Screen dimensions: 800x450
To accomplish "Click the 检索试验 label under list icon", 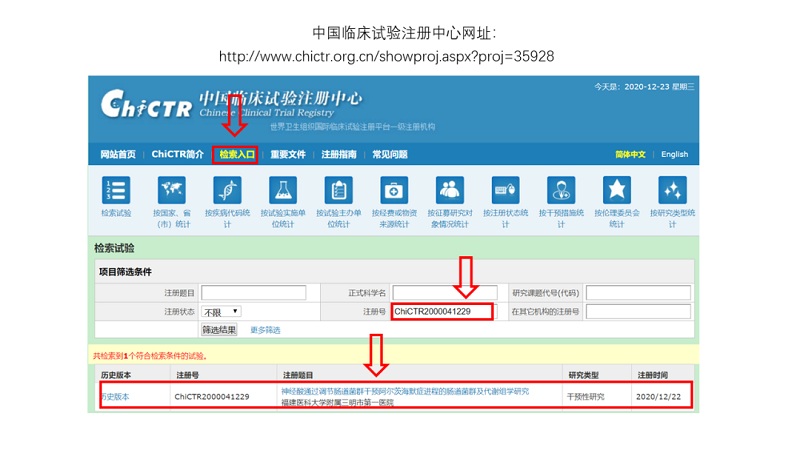I will click(x=116, y=213).
